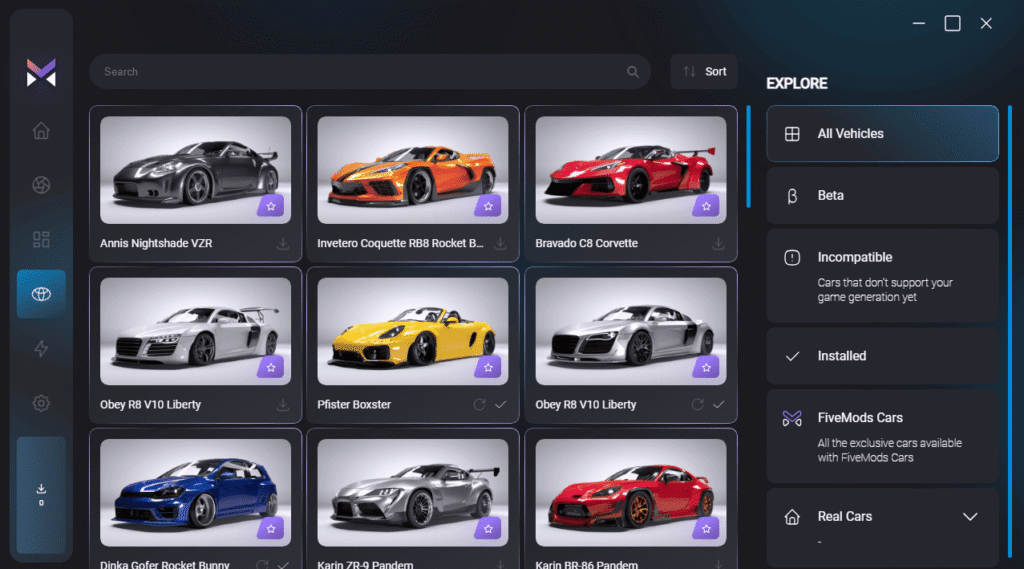Viewport: 1024px width, 569px height.
Task: Open the Annis Nightshade VZR thumbnail
Action: click(195, 170)
